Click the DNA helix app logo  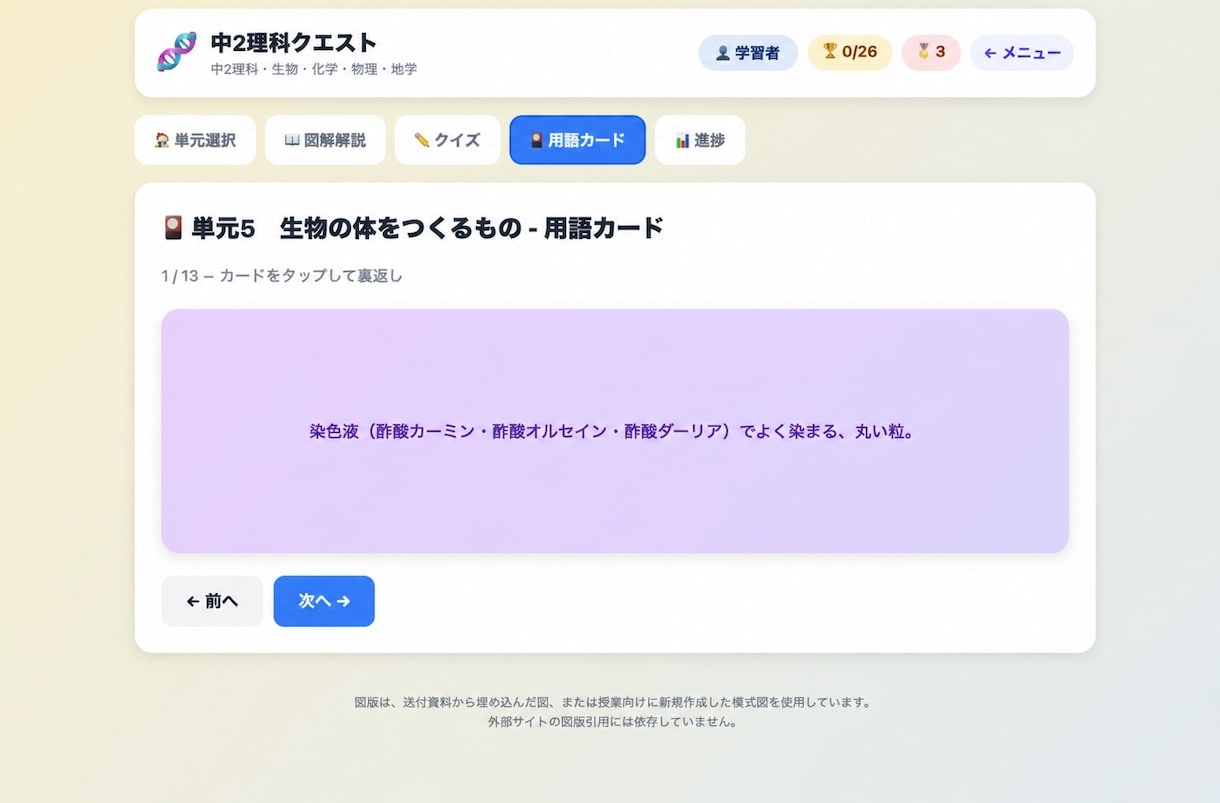pyautogui.click(x=176, y=52)
